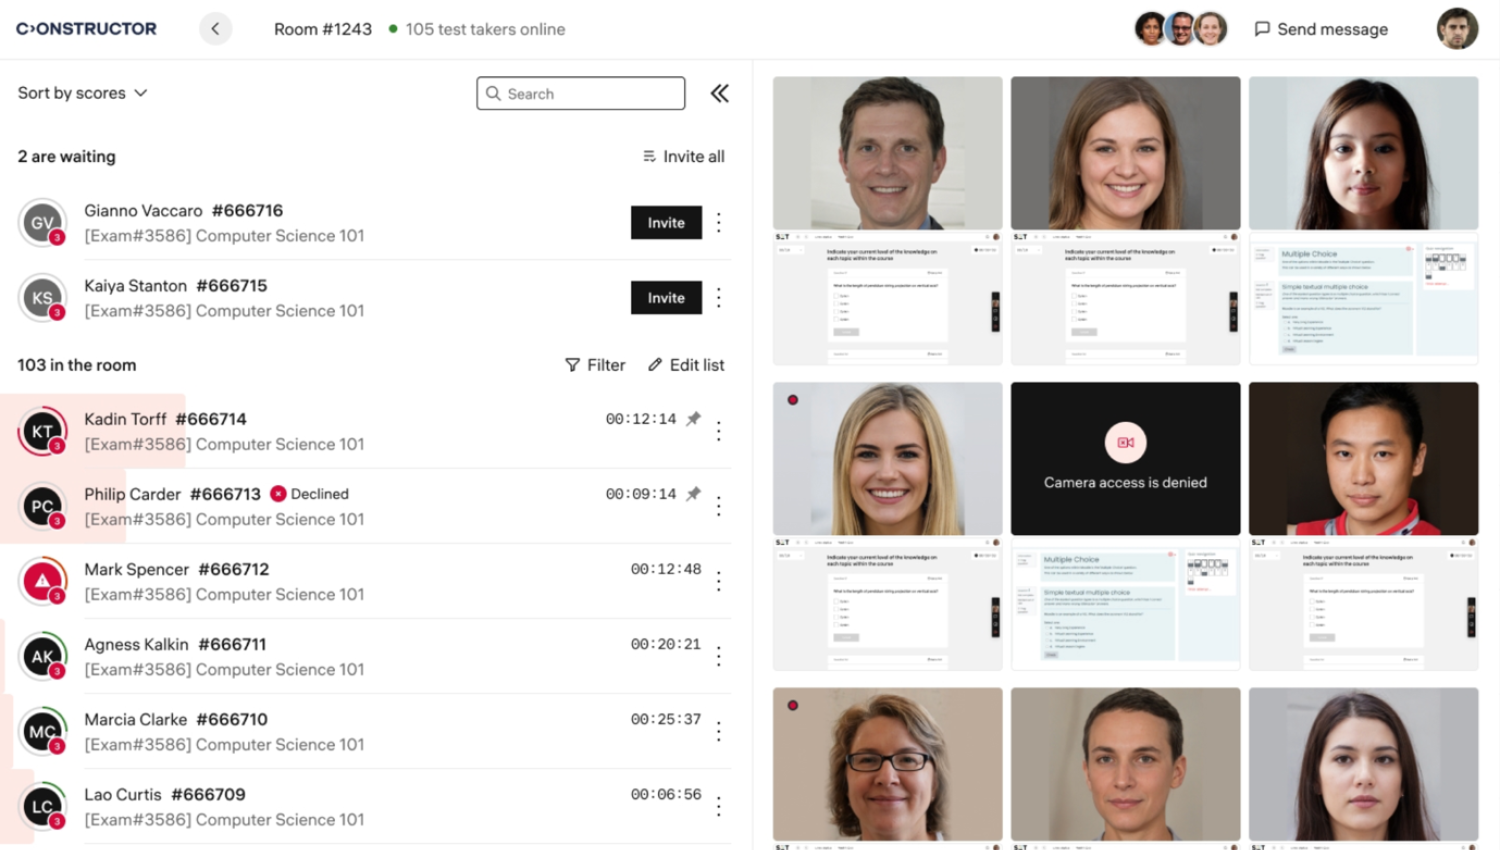Click the Camera access is denied tile

click(x=1126, y=458)
